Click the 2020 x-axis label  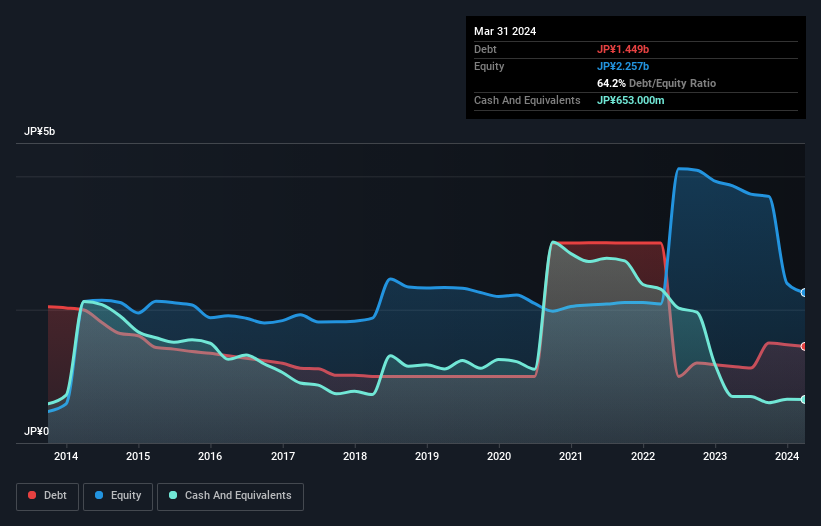tap(499, 456)
